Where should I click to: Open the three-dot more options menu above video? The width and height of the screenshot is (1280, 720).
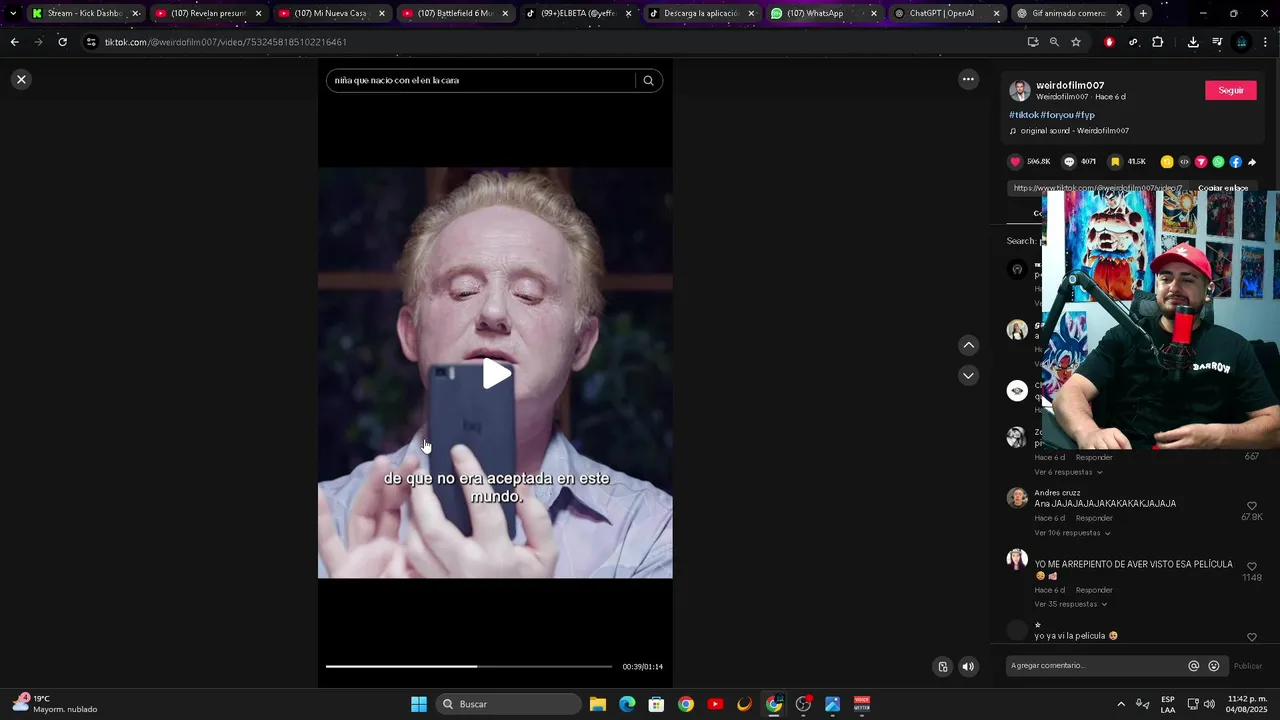point(968,79)
